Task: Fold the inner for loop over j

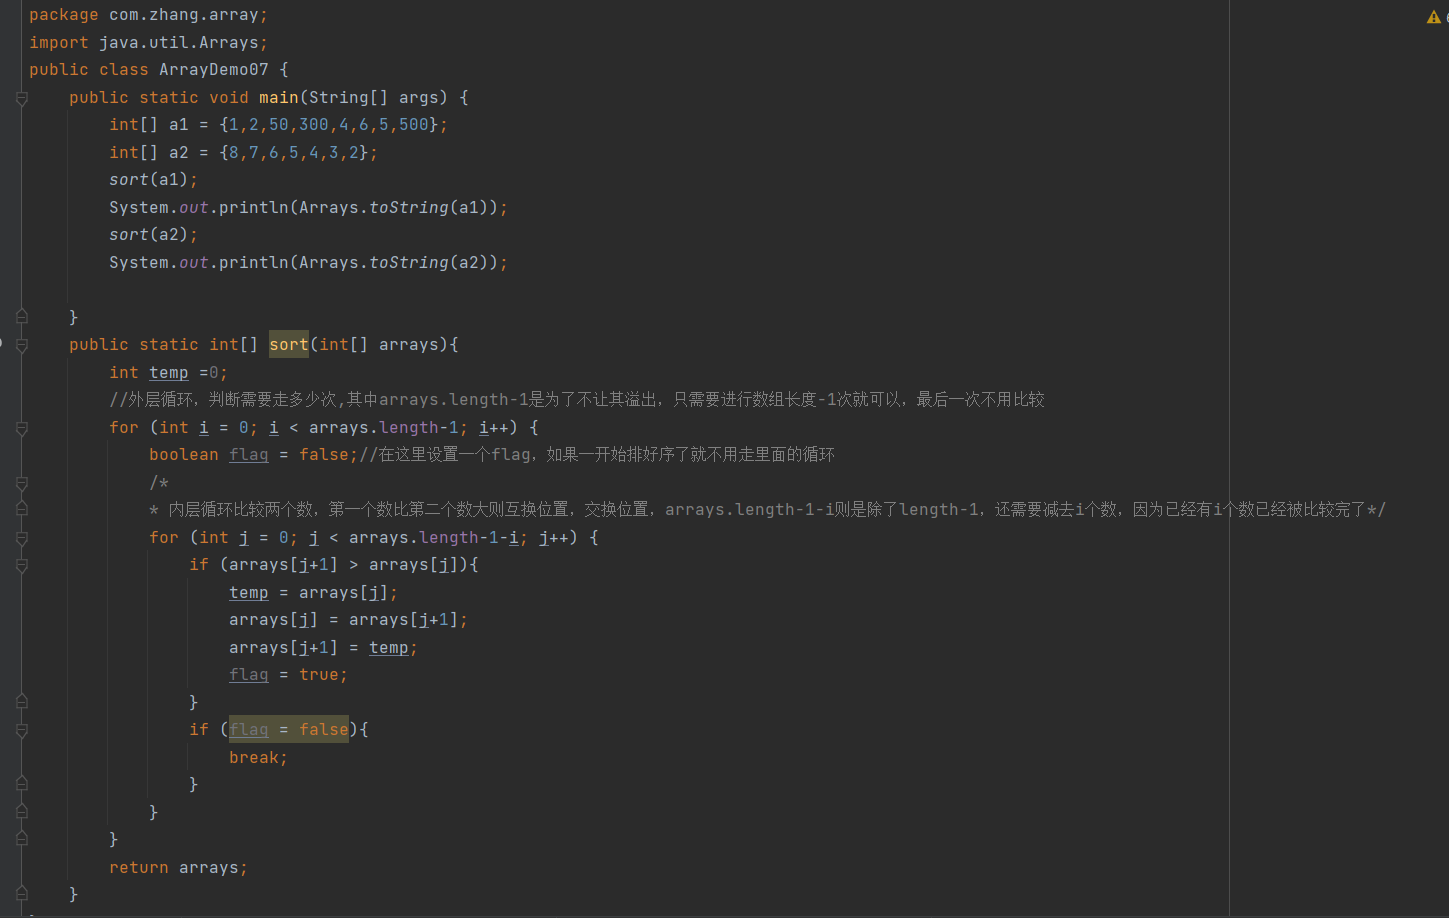Action: (22, 538)
